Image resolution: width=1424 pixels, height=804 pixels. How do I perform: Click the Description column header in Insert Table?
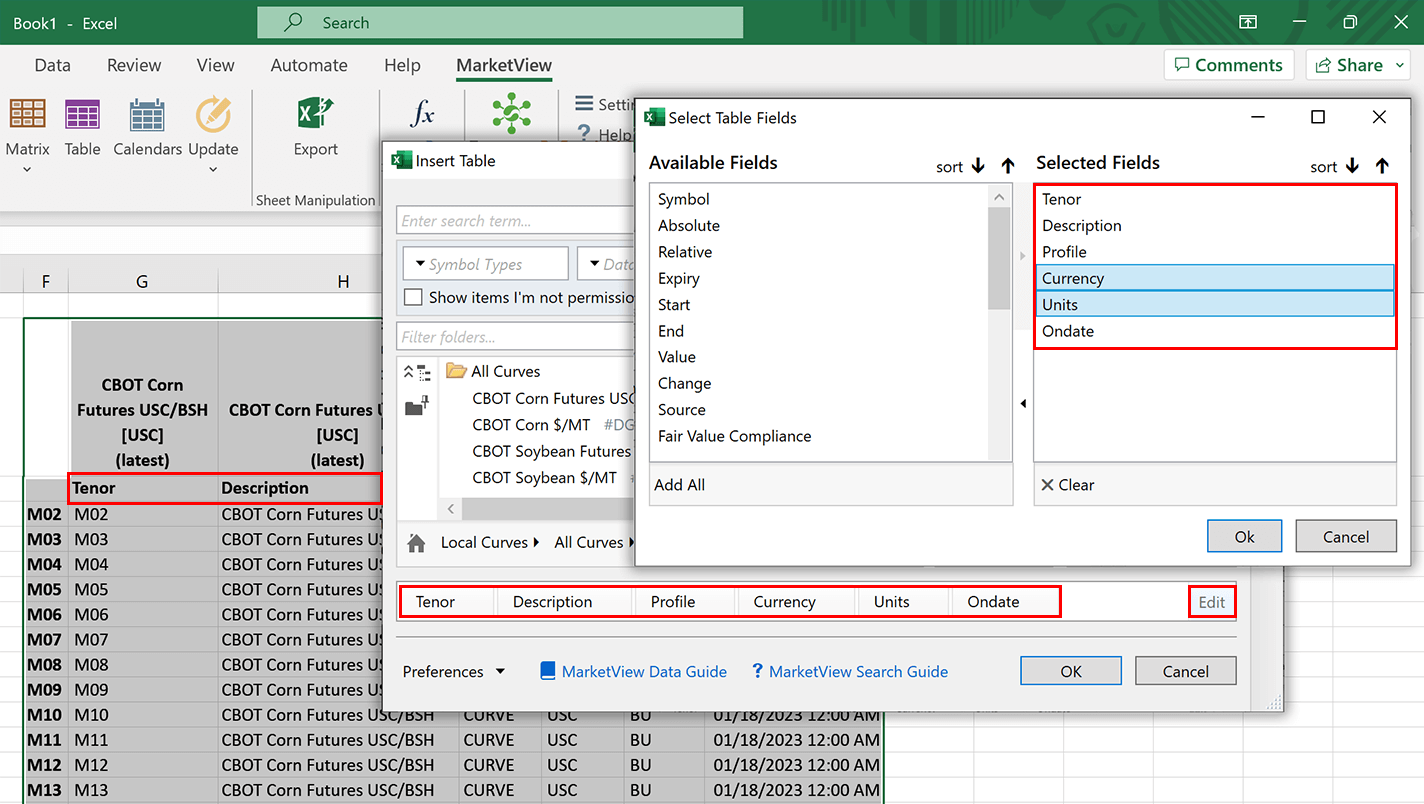565,602
